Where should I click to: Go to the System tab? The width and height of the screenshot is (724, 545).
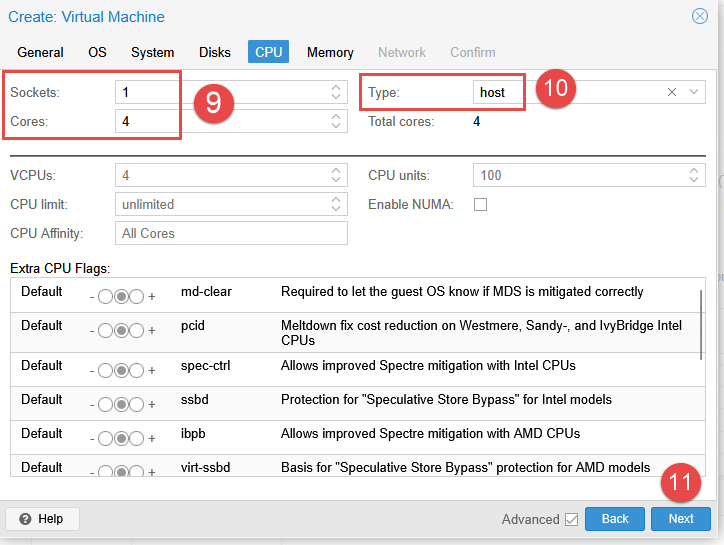click(x=152, y=52)
